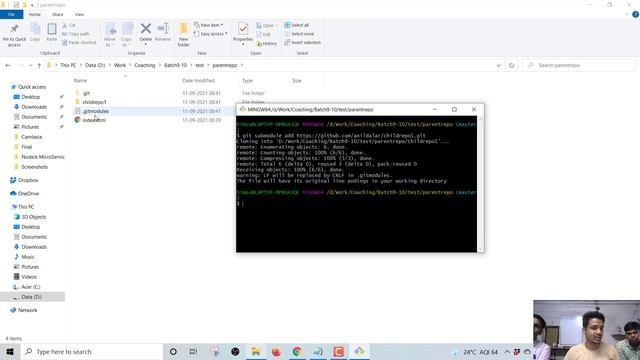Open OneDrive in navigation pane
Image resolution: width=640 pixels, height=360 pixels.
pos(28,193)
